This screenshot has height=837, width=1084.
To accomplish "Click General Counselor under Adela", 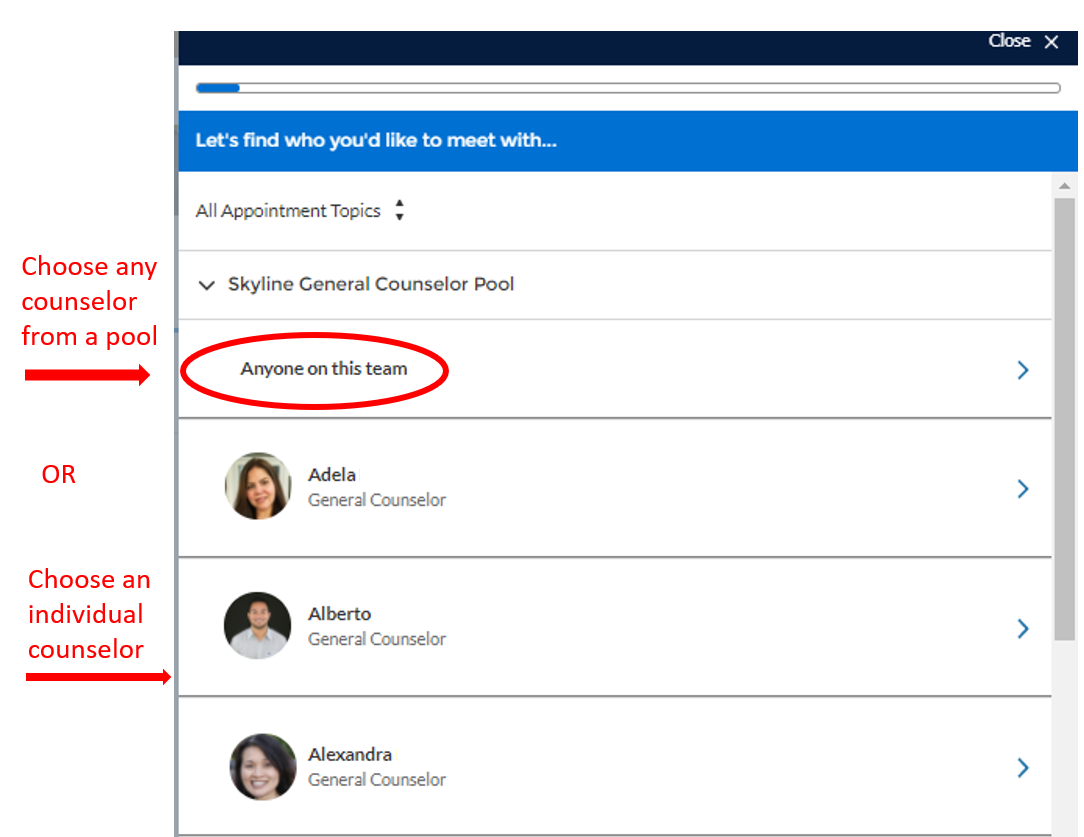I will (377, 500).
